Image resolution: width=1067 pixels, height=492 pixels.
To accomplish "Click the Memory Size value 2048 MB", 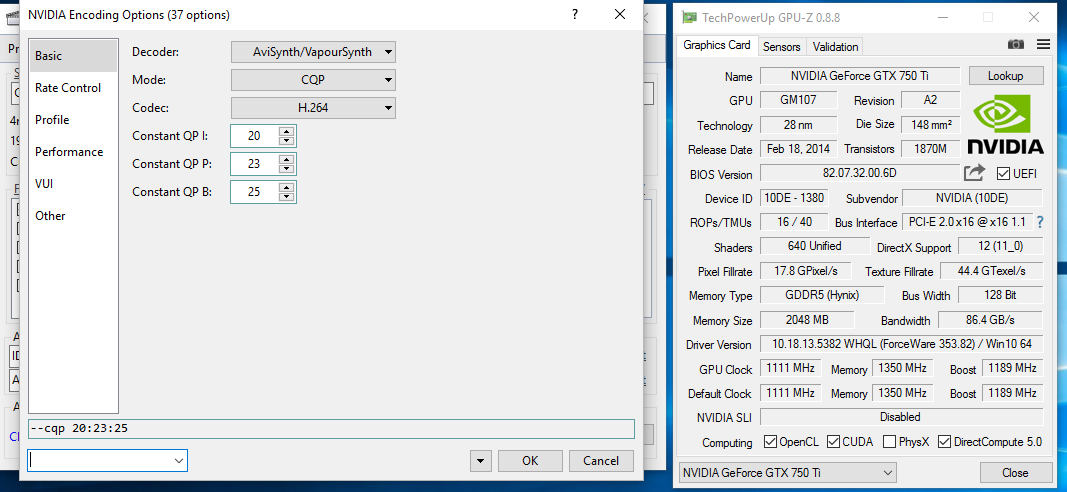I will [x=807, y=319].
